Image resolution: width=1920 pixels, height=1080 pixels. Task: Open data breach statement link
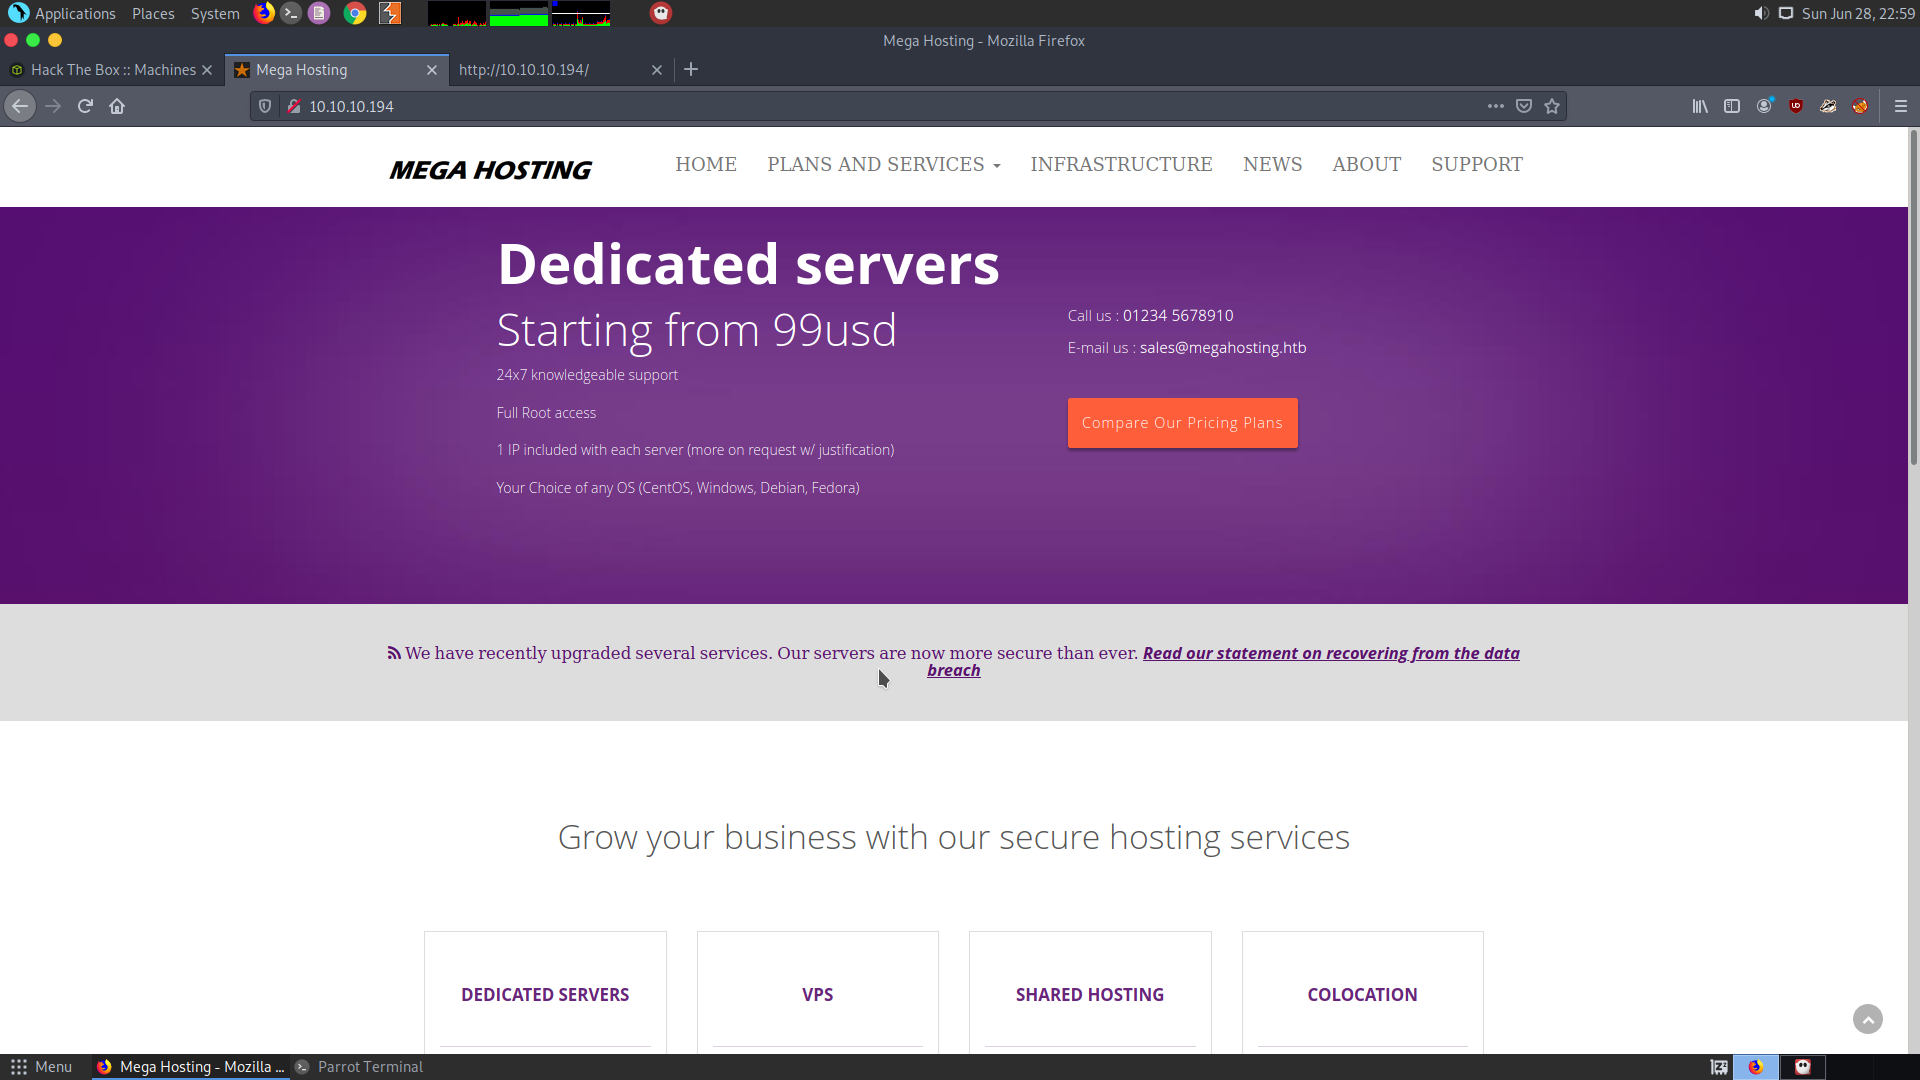tap(1330, 653)
